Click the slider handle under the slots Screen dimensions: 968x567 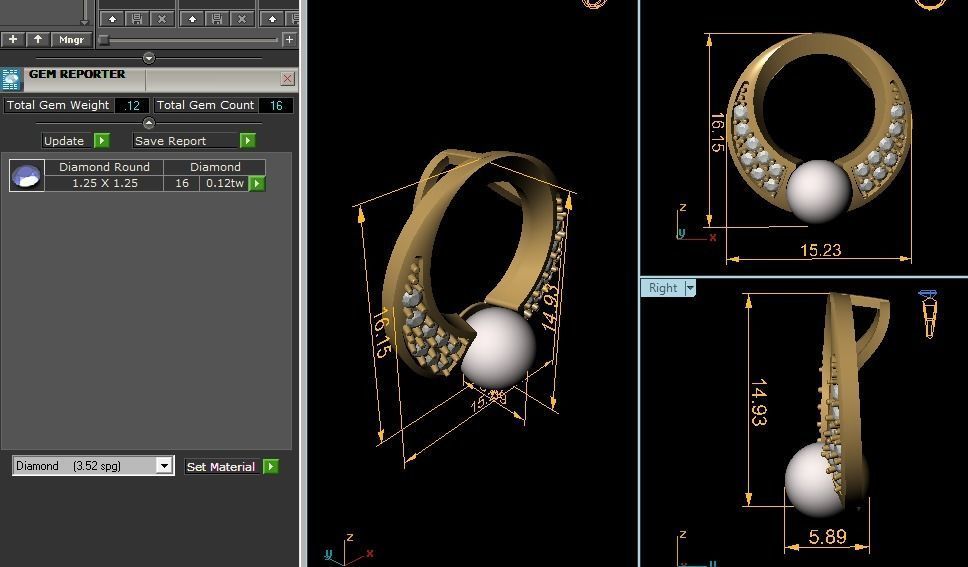coord(104,40)
